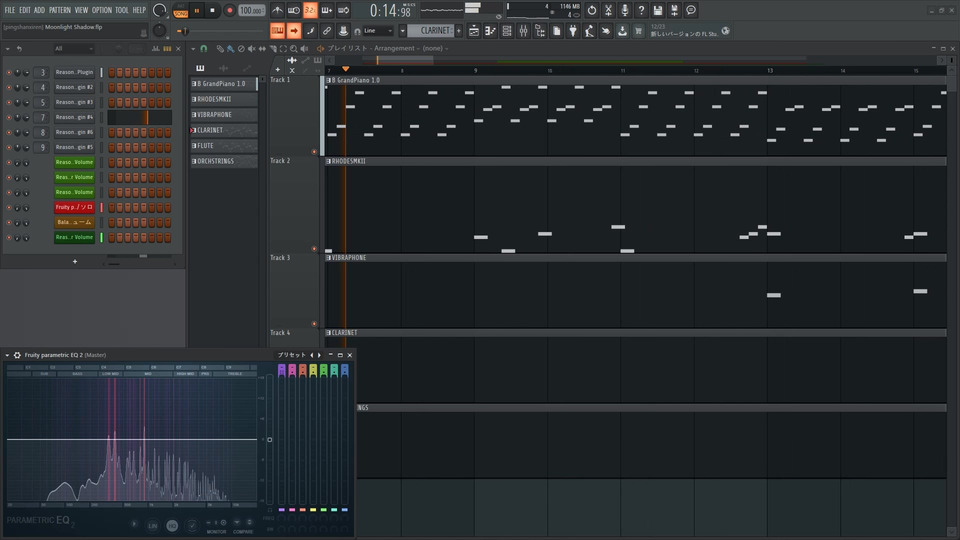Open Fruity parametric EQ 2 menu arrow
Screen dimensions: 960x540
point(7,355)
